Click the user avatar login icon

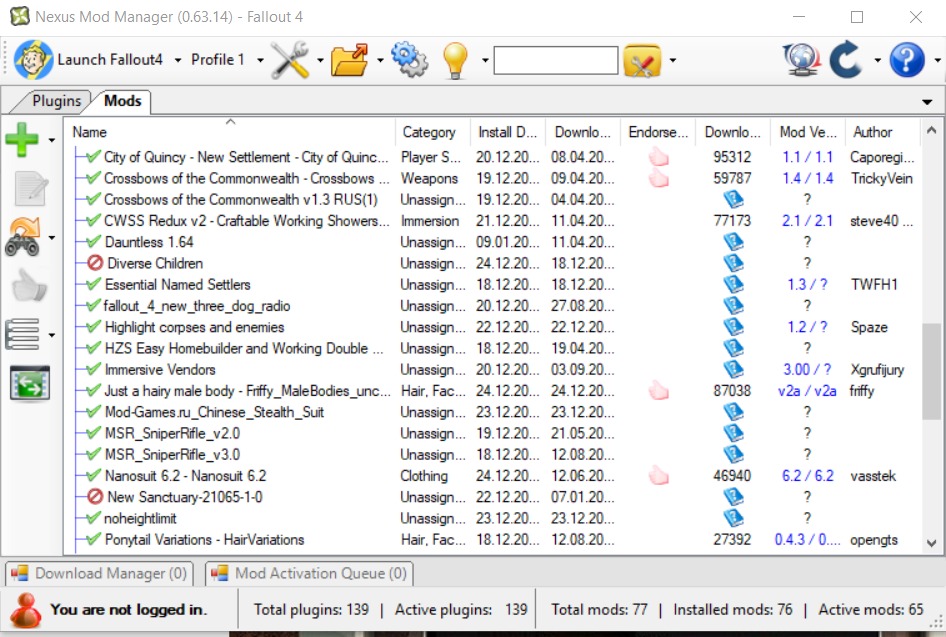[26, 610]
